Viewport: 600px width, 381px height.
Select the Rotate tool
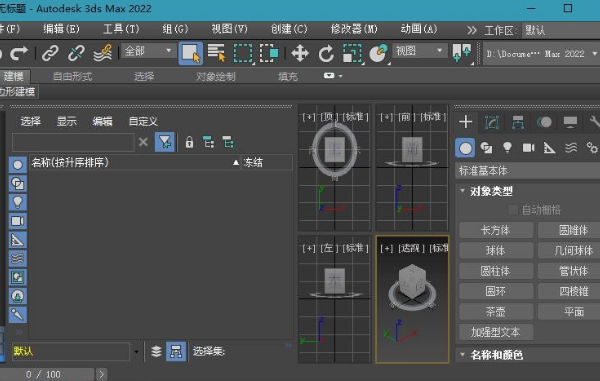tap(326, 53)
